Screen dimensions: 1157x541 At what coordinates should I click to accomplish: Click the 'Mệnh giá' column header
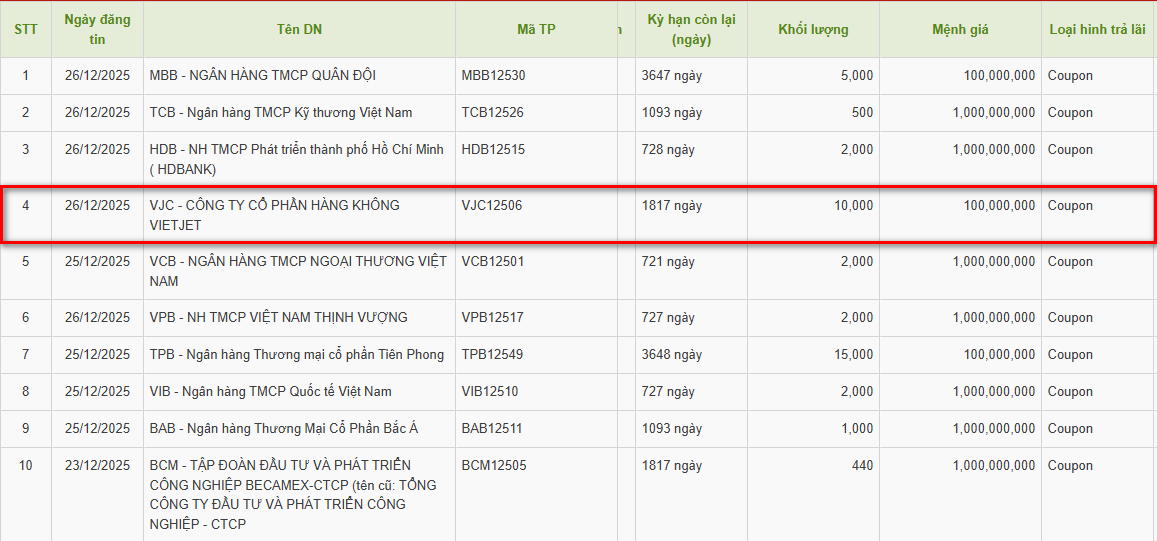(960, 30)
